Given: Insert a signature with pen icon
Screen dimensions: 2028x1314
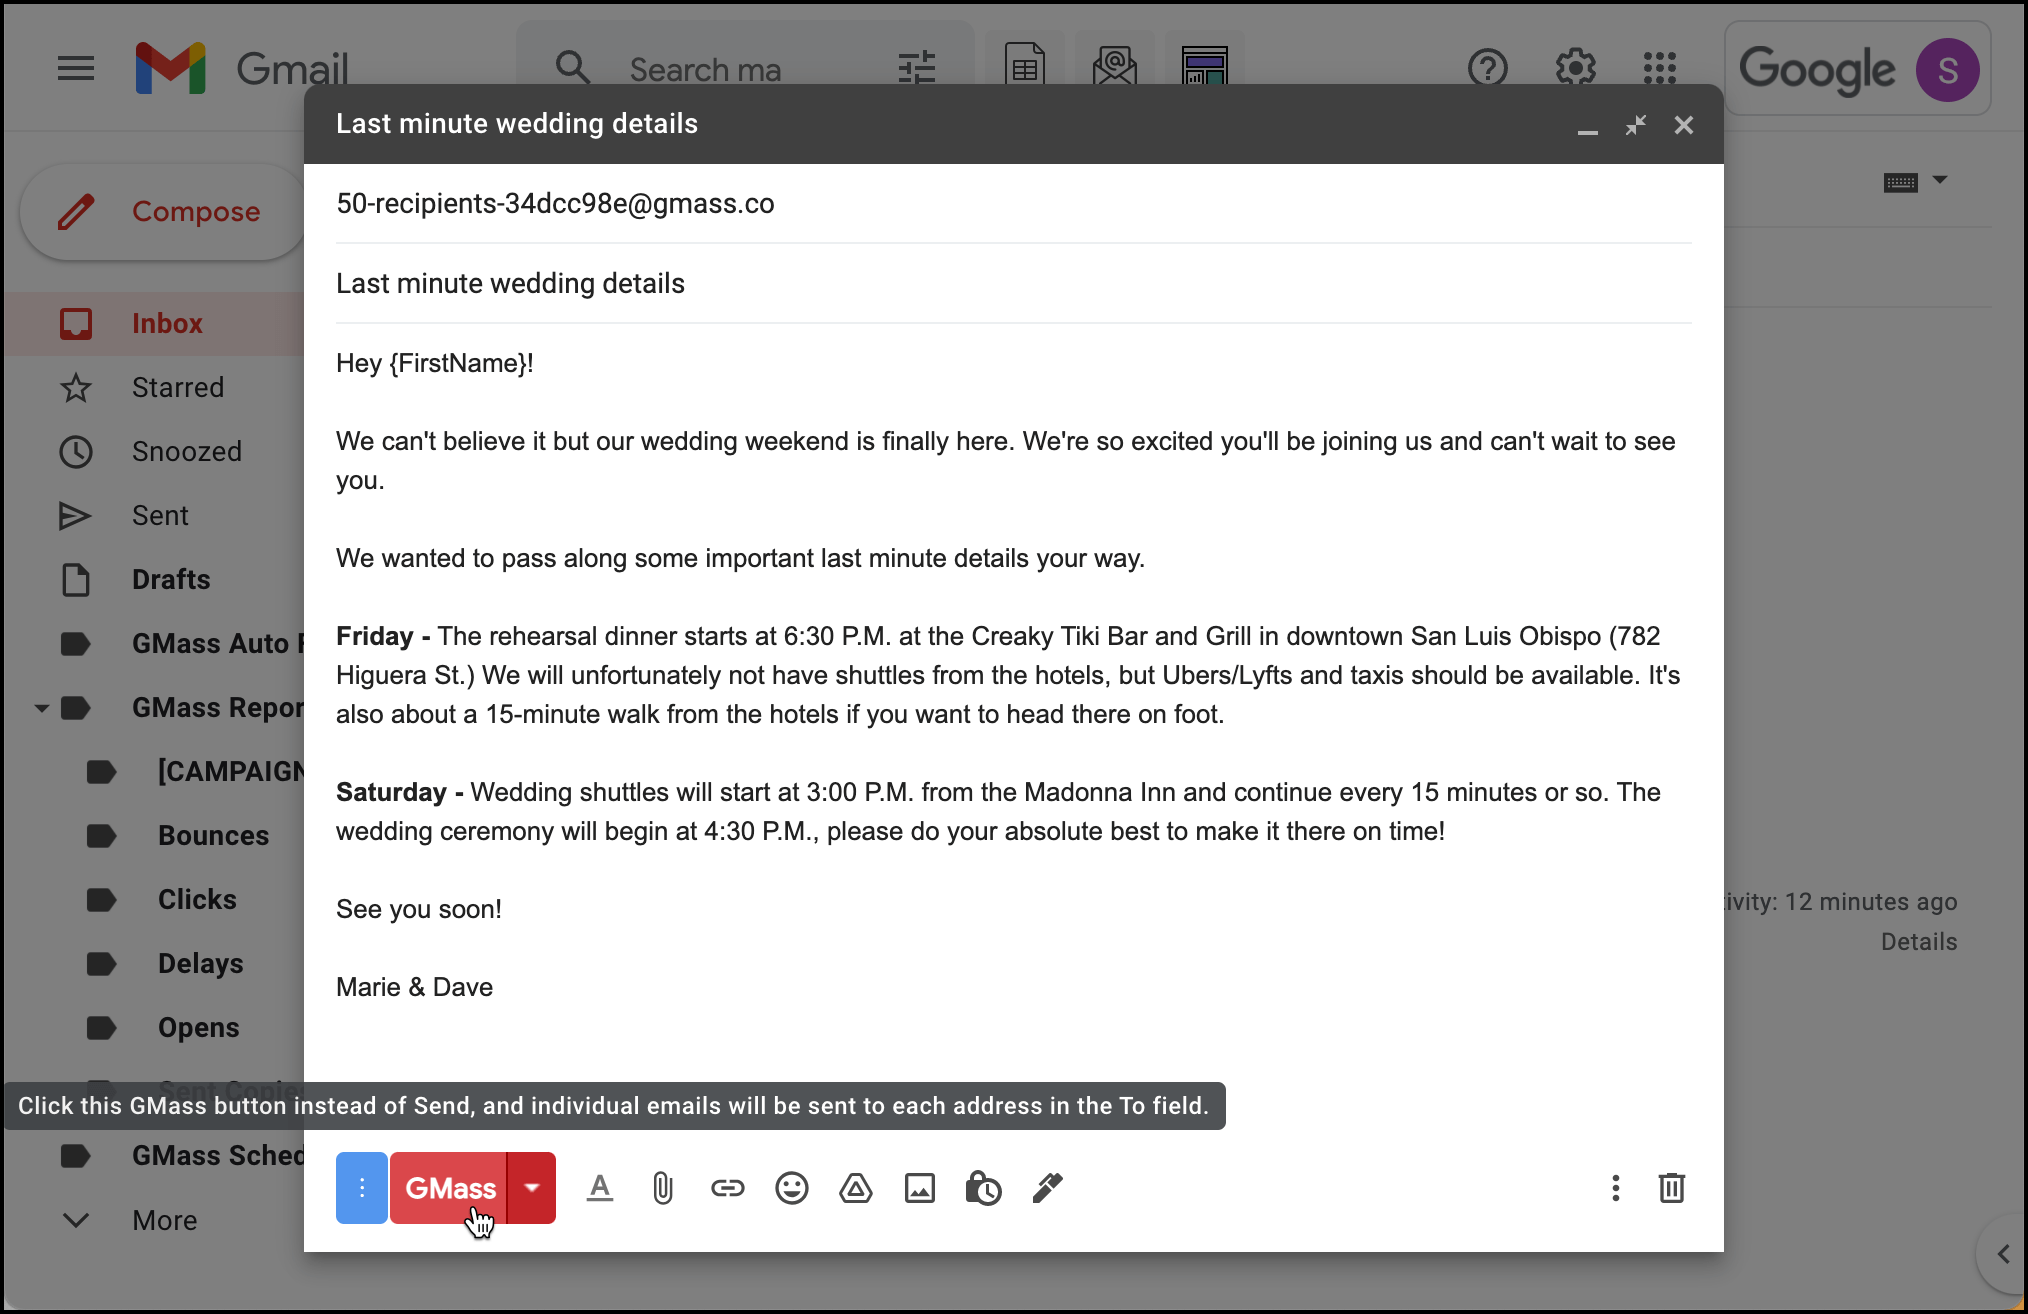Looking at the screenshot, I should click(1047, 1188).
